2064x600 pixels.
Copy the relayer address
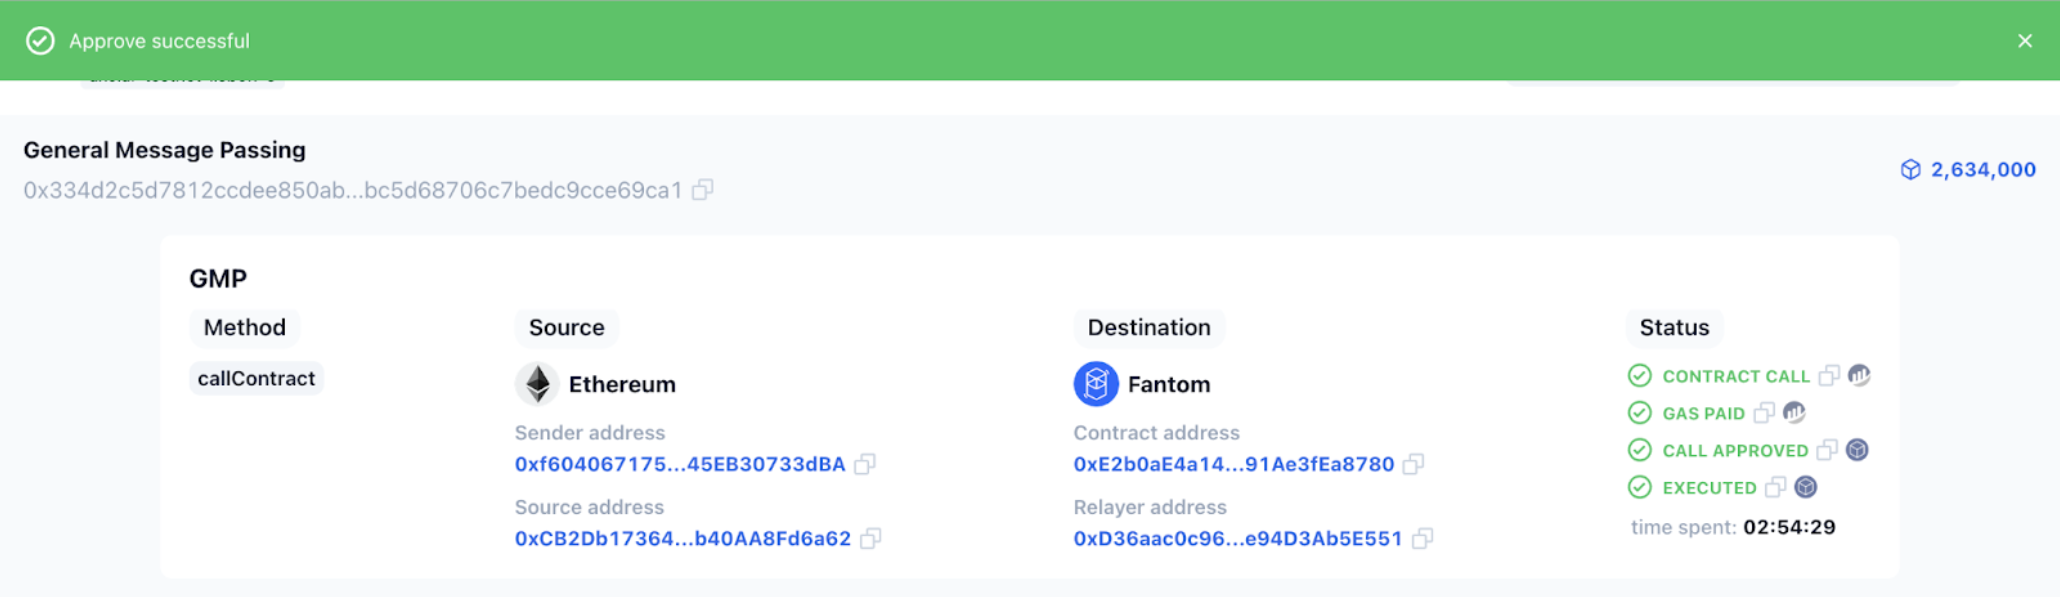(x=1423, y=539)
